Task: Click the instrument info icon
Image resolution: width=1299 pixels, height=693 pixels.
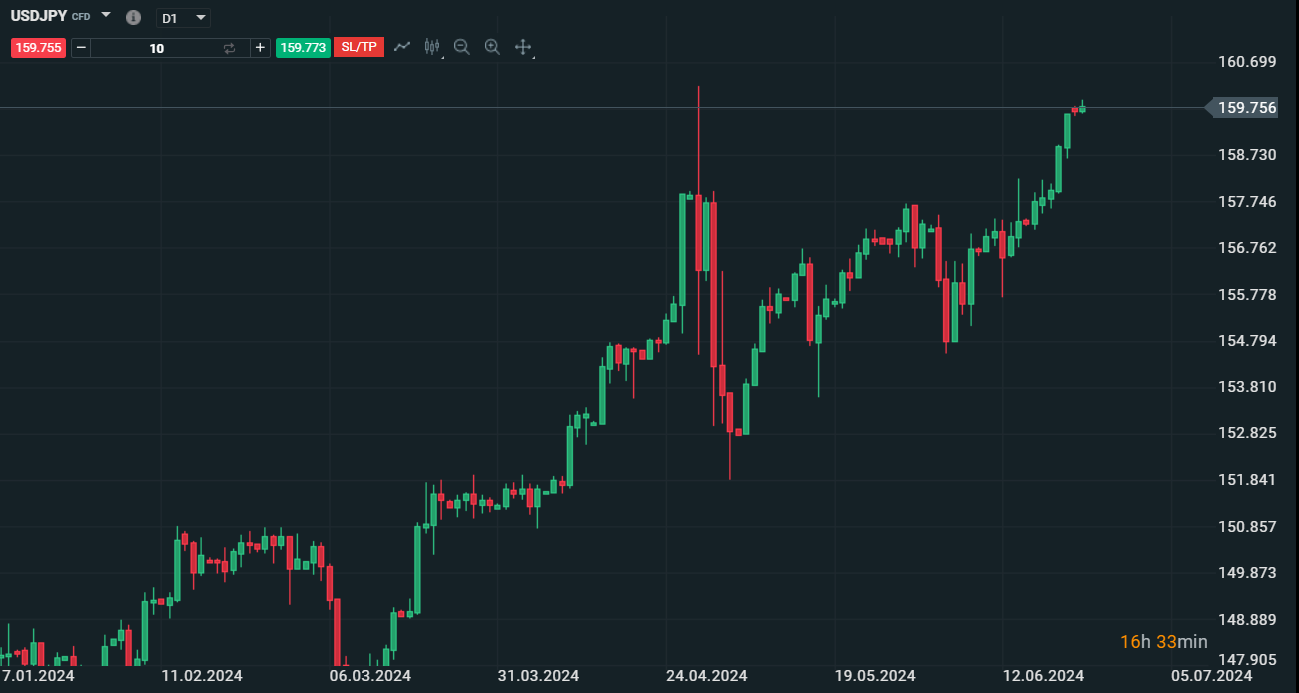Action: (134, 18)
